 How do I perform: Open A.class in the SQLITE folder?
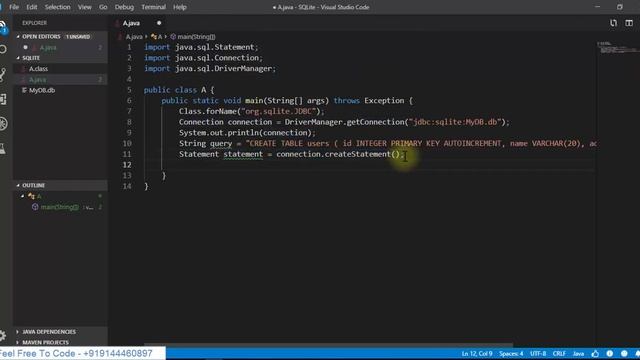38,69
